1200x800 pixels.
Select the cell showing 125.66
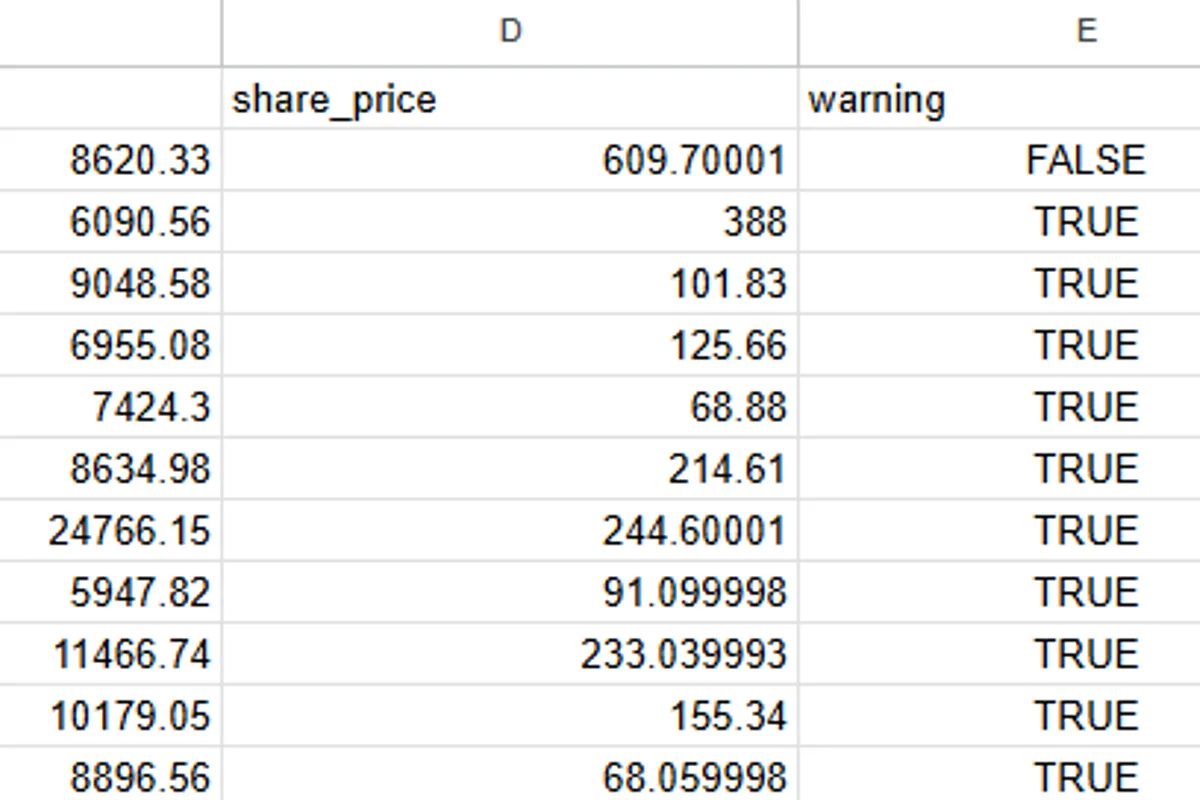tap(510, 346)
